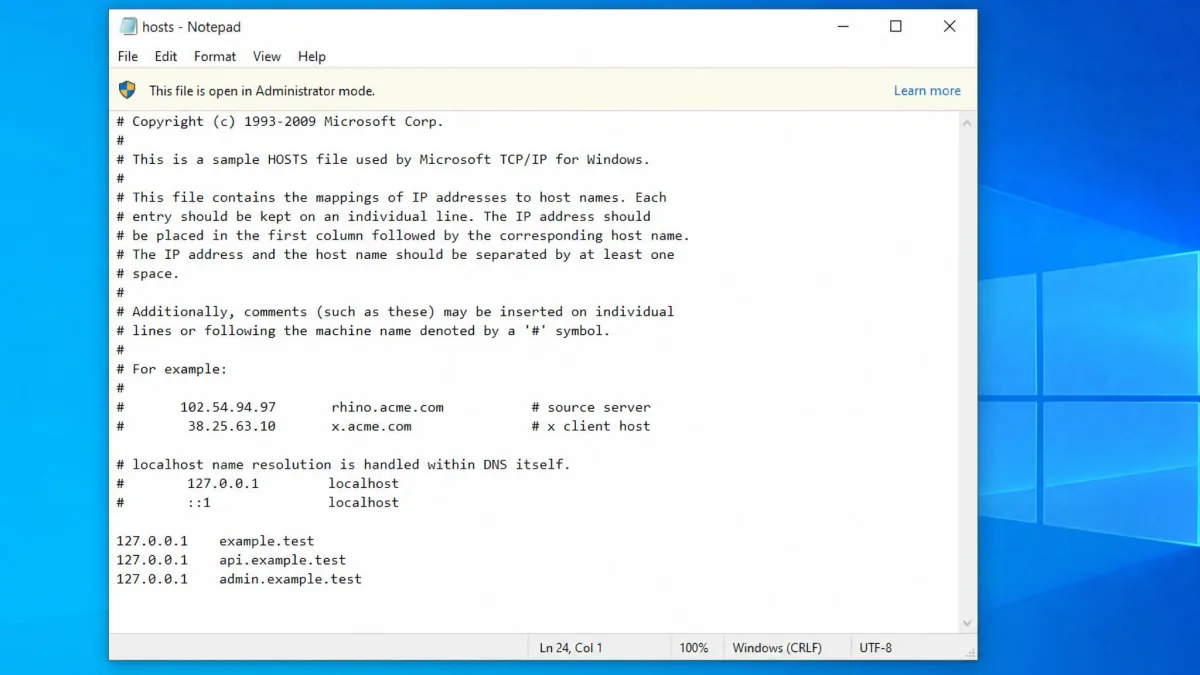Click the host name admin.example.test
Image resolution: width=1200 pixels, height=675 pixels.
pos(291,579)
